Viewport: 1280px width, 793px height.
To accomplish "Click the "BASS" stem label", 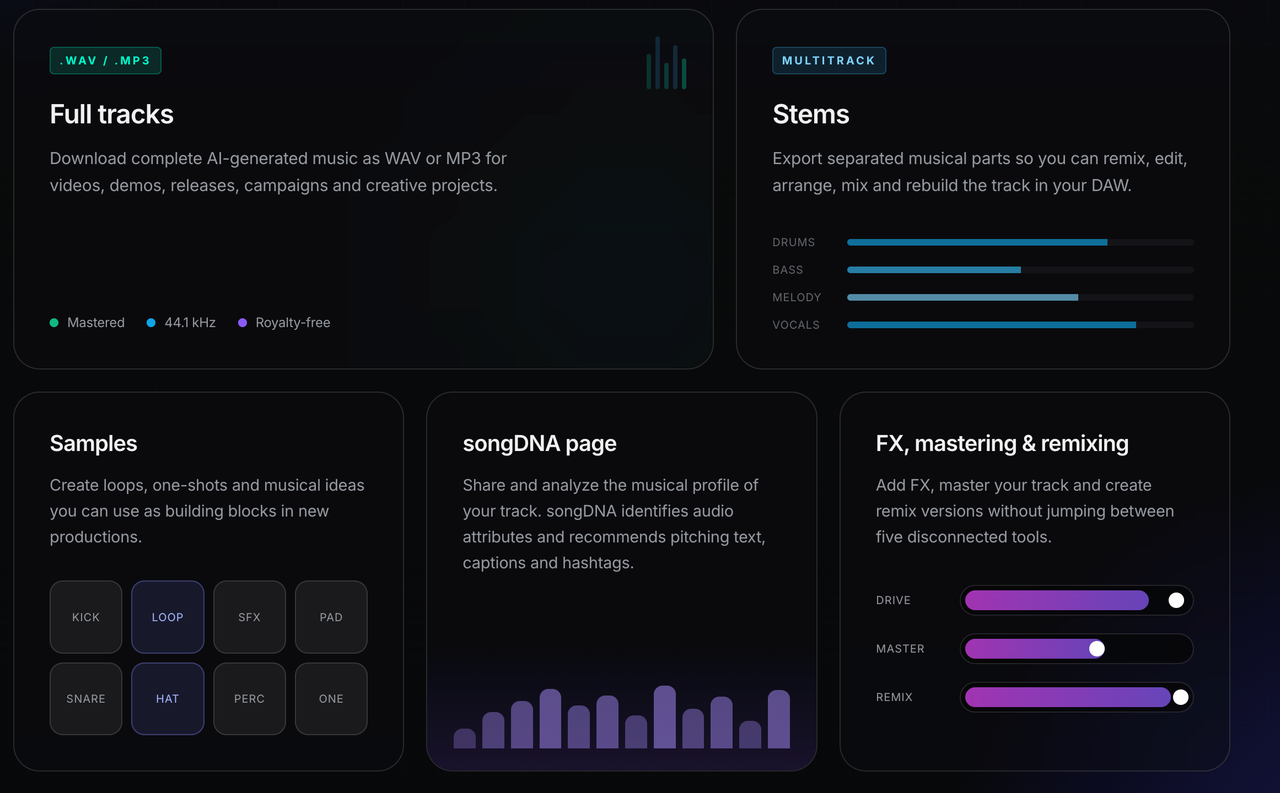I will coord(788,270).
